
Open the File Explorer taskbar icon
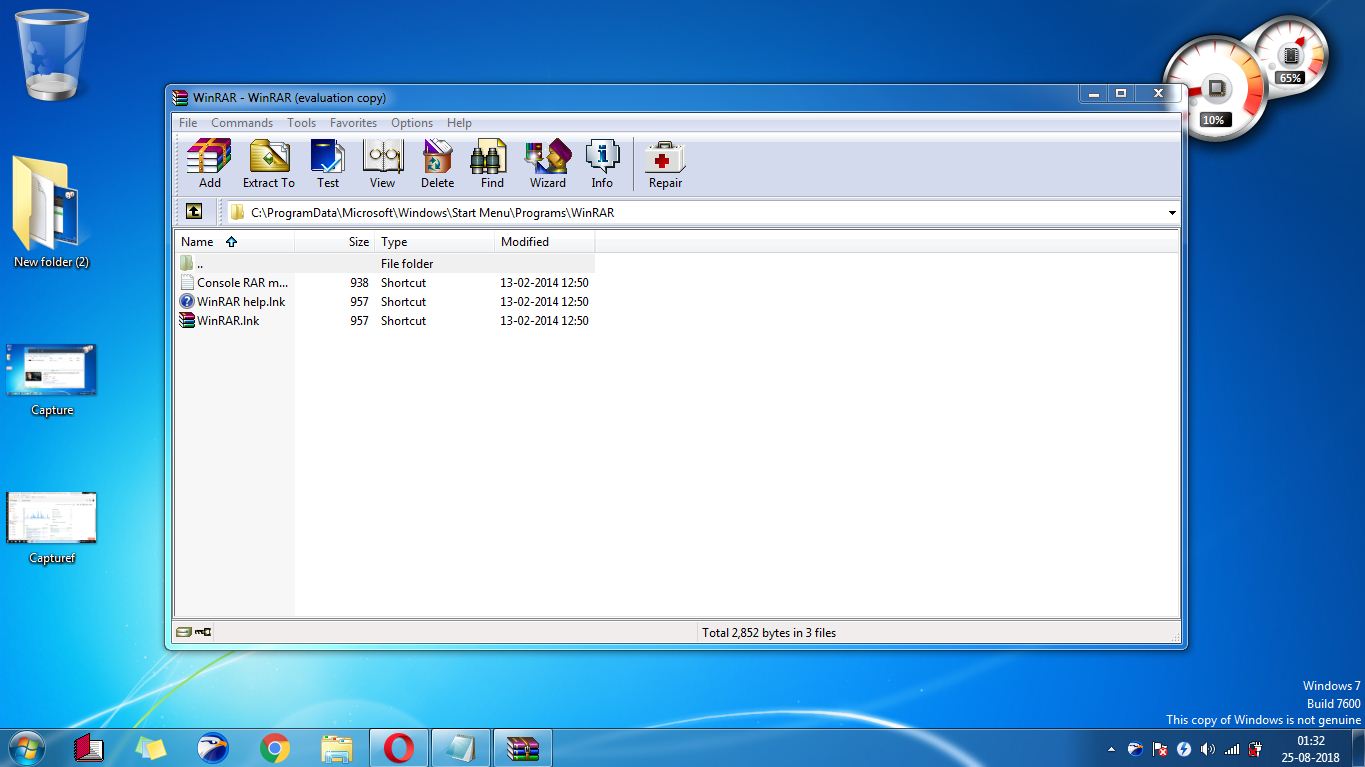(337, 748)
